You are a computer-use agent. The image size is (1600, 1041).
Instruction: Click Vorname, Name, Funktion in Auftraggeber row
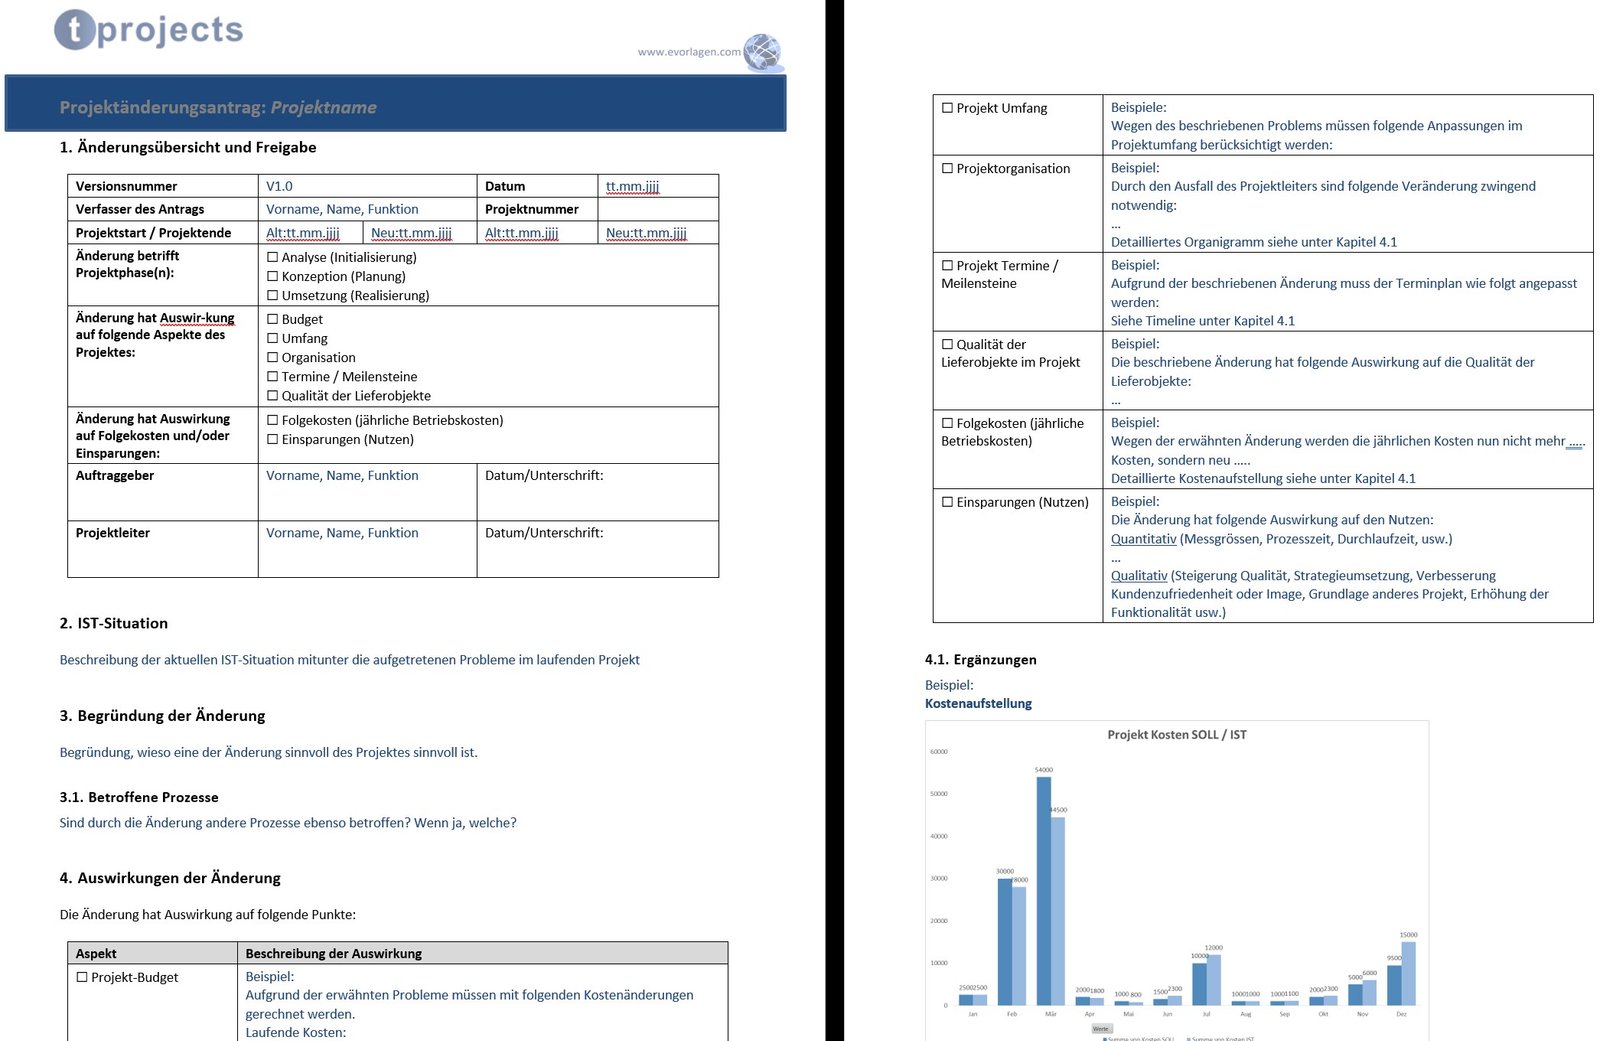point(342,475)
